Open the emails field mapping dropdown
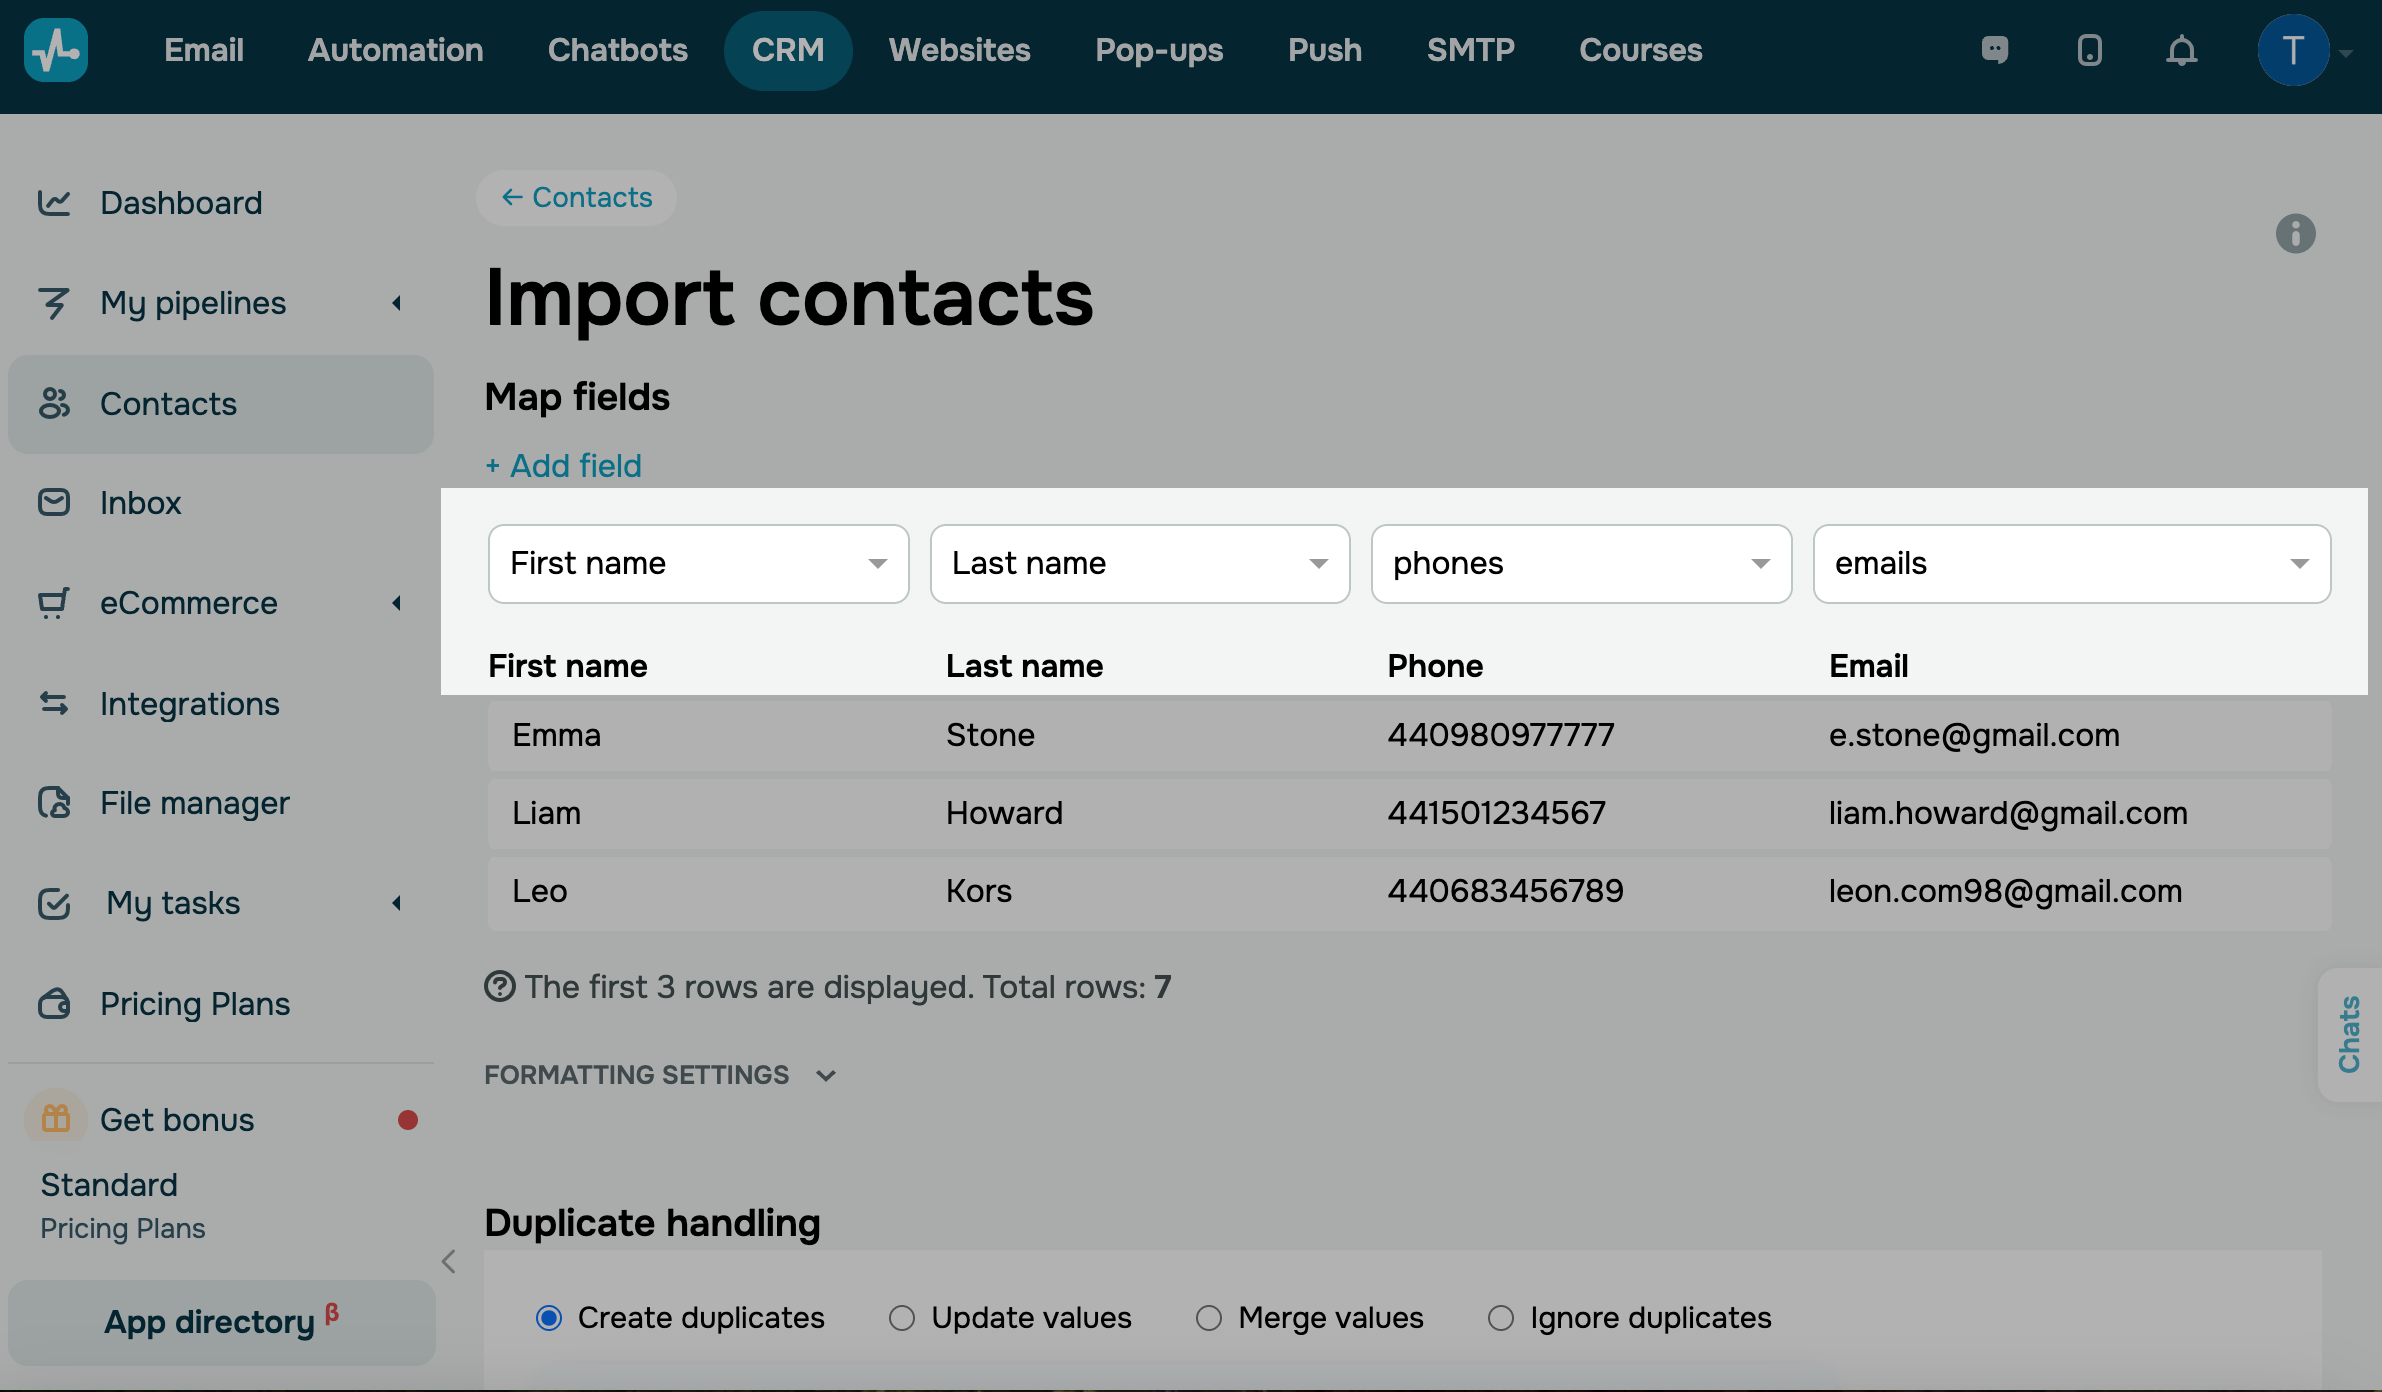This screenshot has width=2382, height=1392. pyautogui.click(x=2071, y=564)
